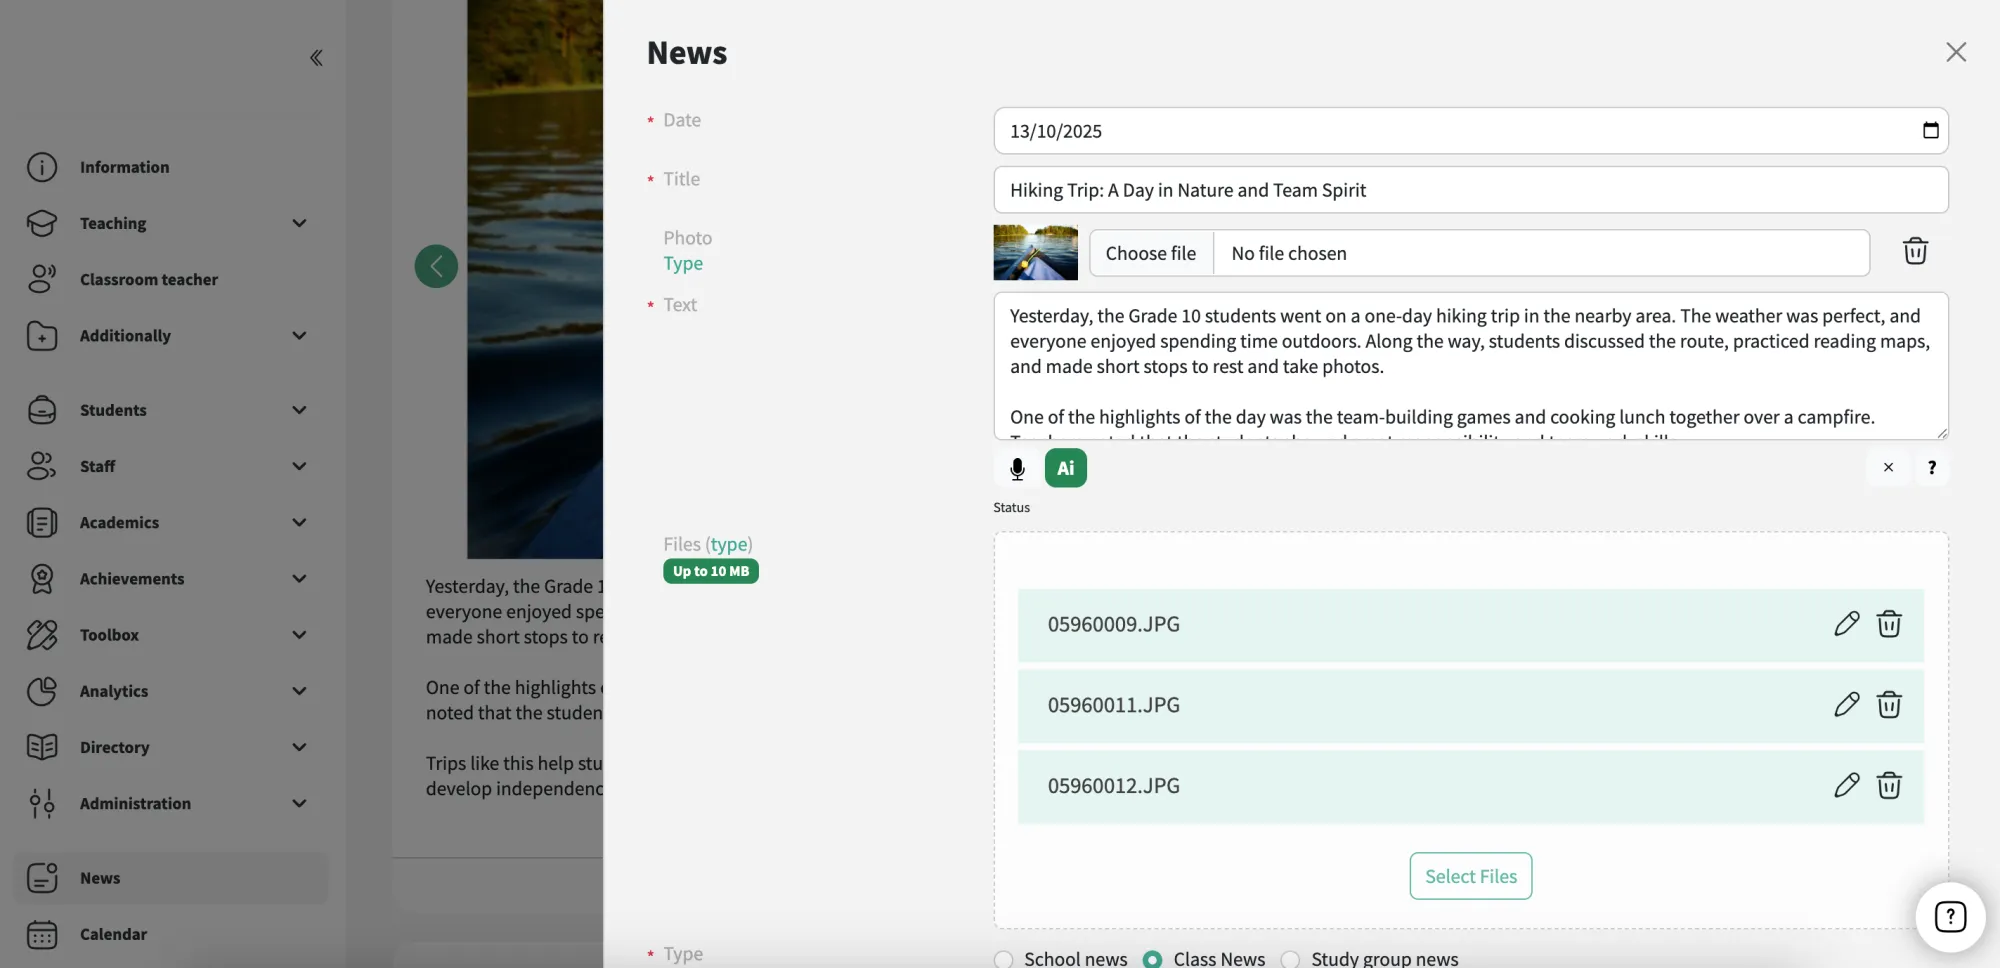Expand the Students section
2000x968 pixels.
(168, 410)
